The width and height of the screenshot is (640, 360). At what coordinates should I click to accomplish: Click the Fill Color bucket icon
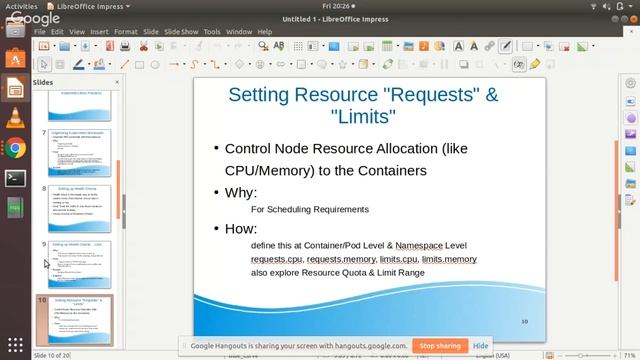pos(99,64)
